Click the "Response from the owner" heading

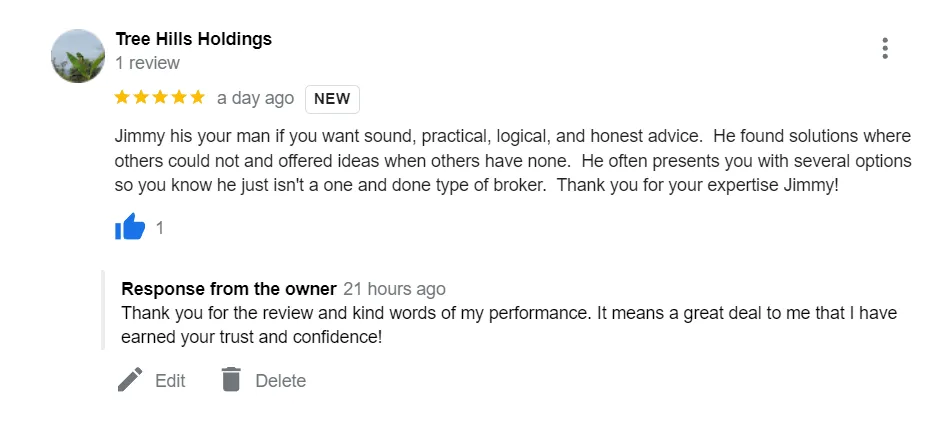(229, 289)
